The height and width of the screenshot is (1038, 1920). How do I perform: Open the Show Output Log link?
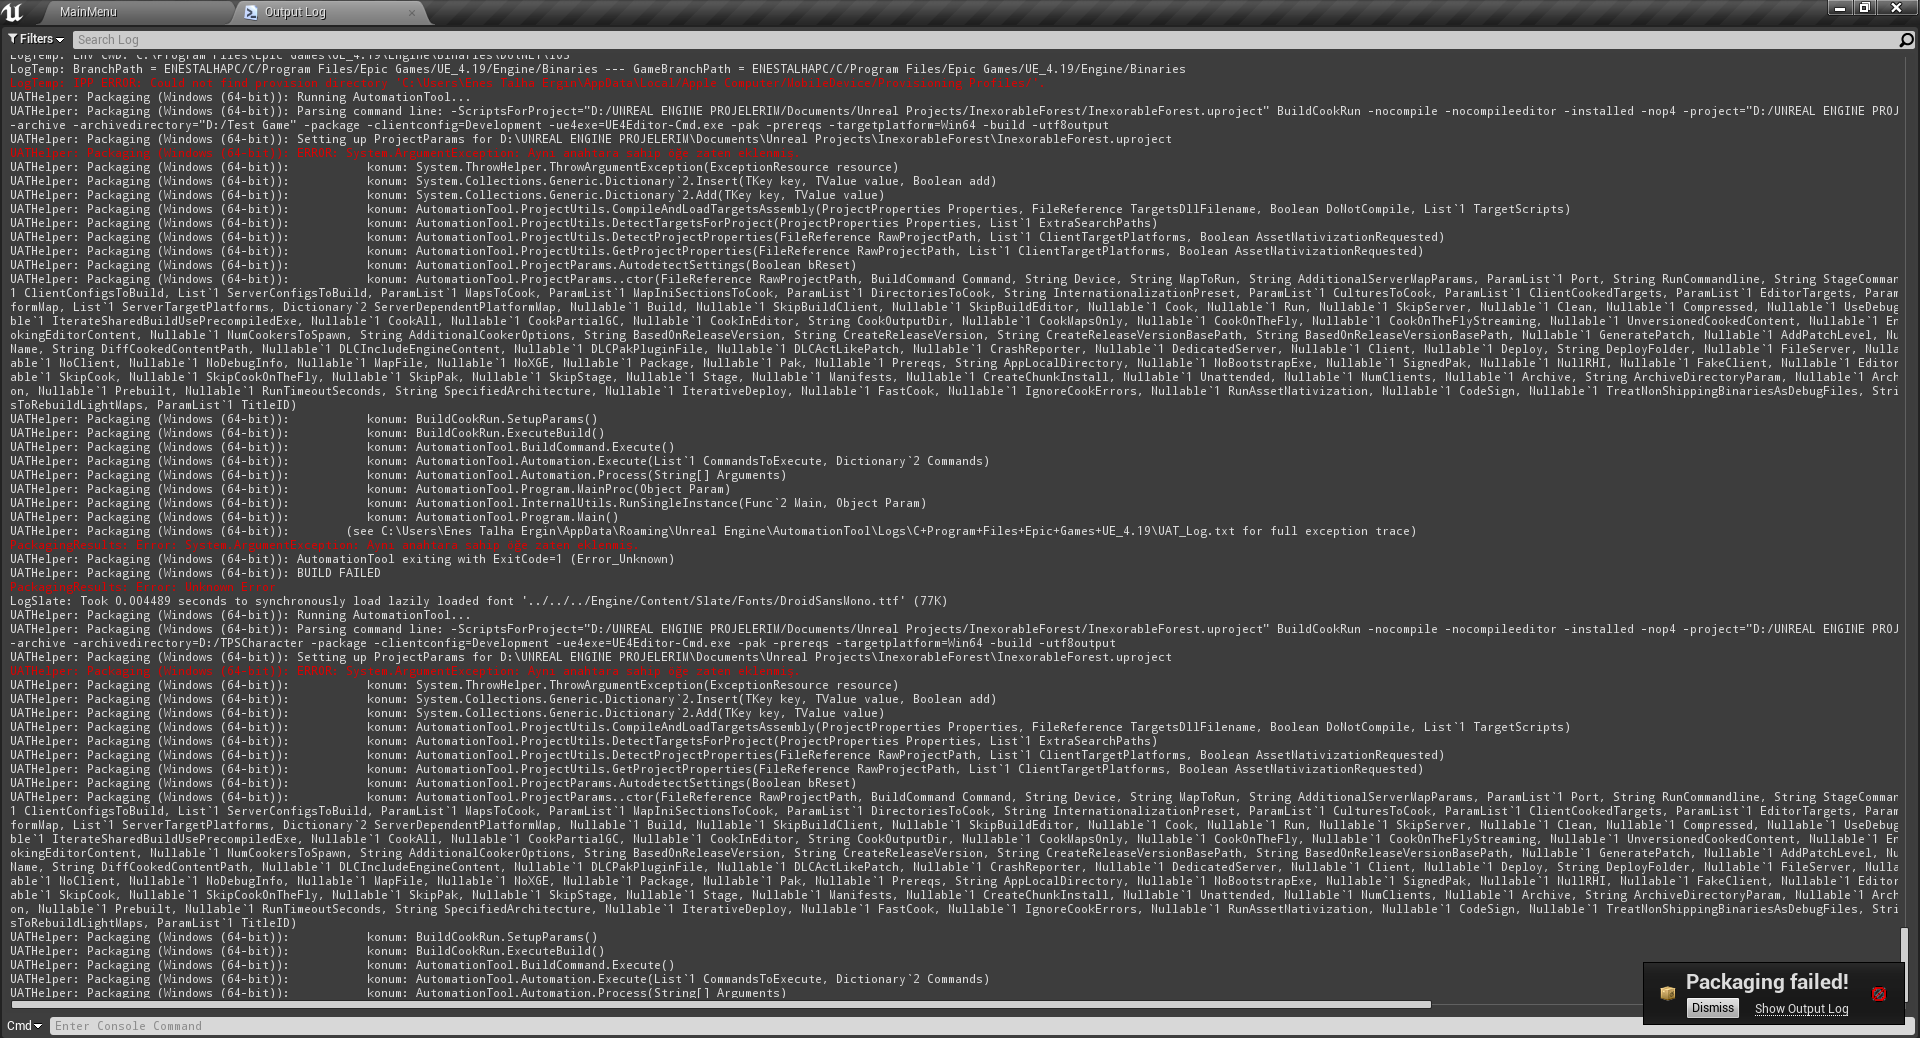[1801, 1009]
